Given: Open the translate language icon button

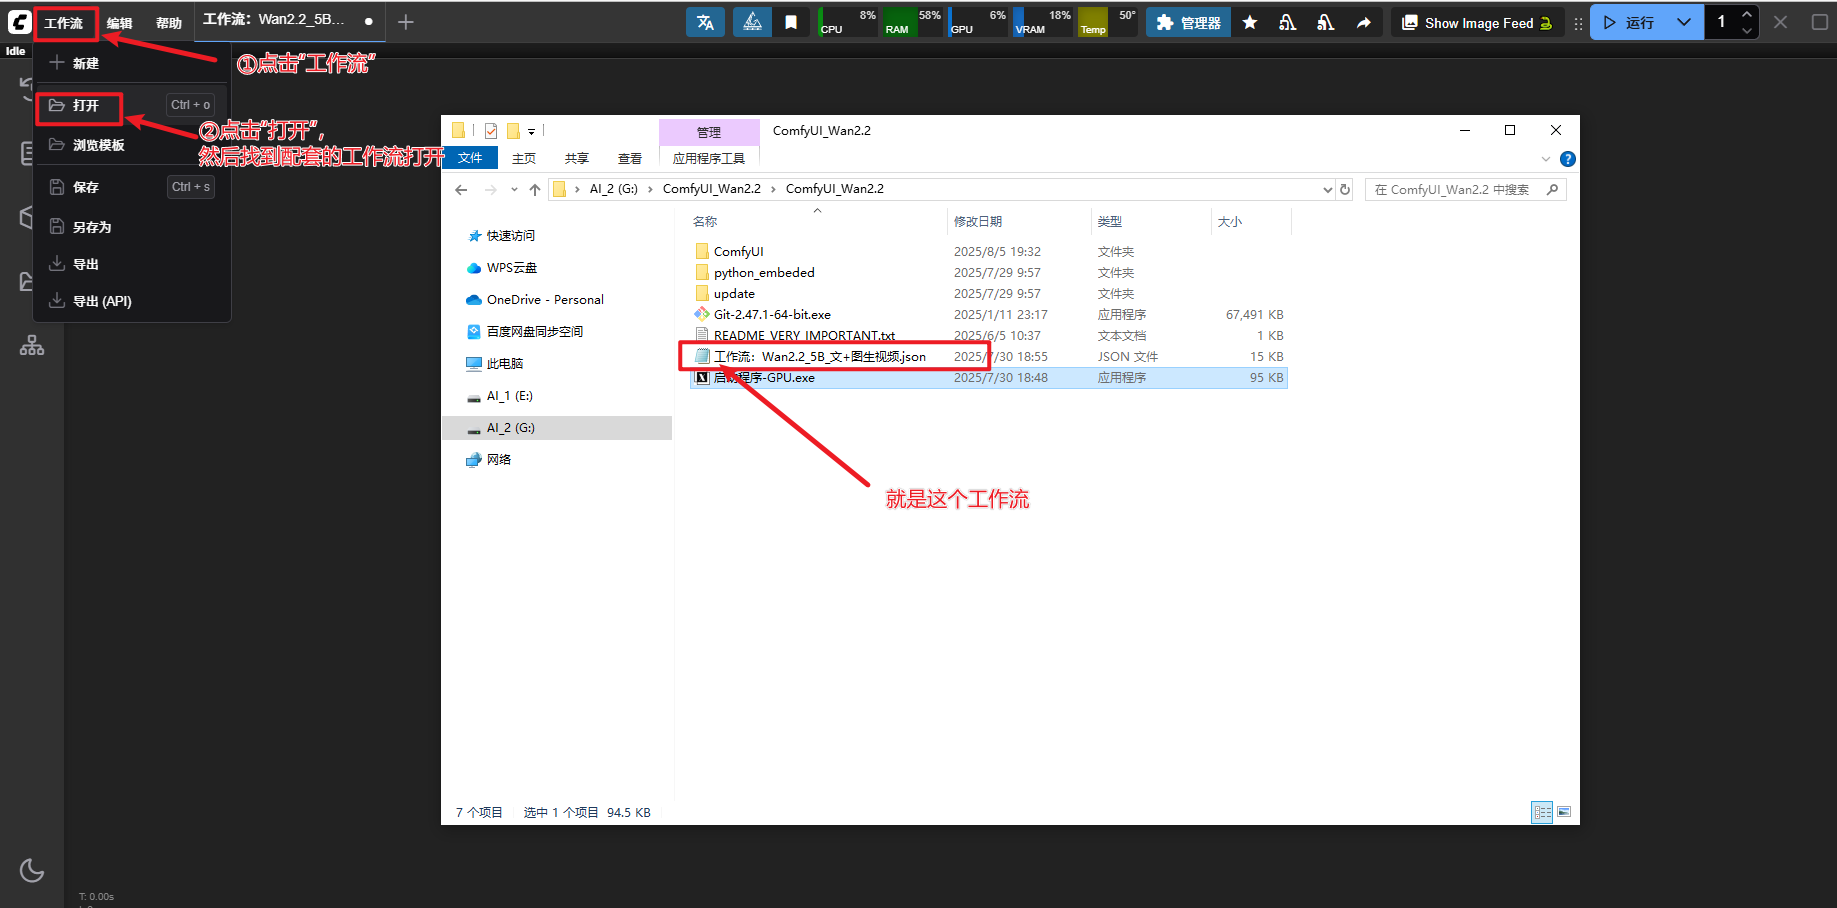Looking at the screenshot, I should (x=705, y=22).
